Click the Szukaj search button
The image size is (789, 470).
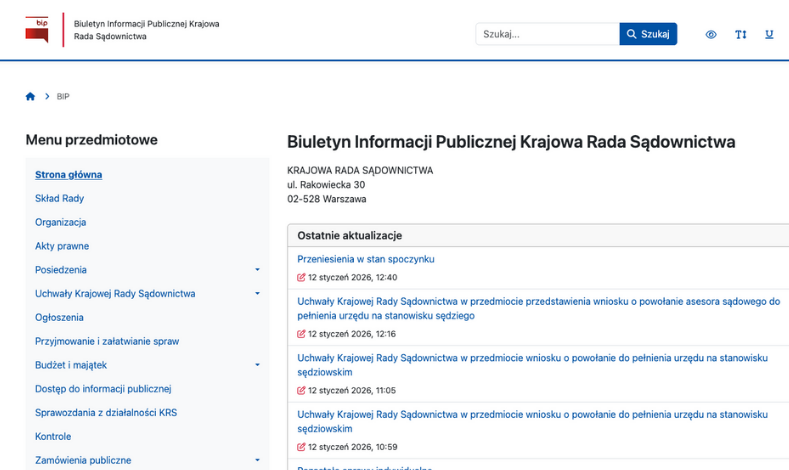[648, 34]
